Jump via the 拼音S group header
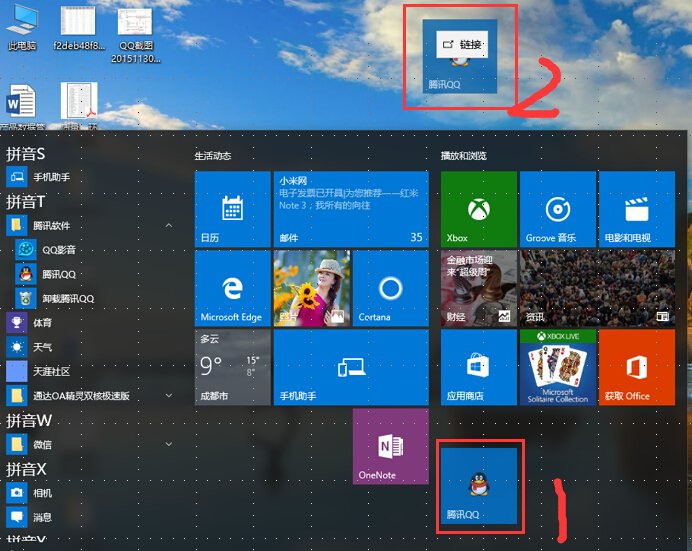Image resolution: width=692 pixels, height=551 pixels. point(26,154)
